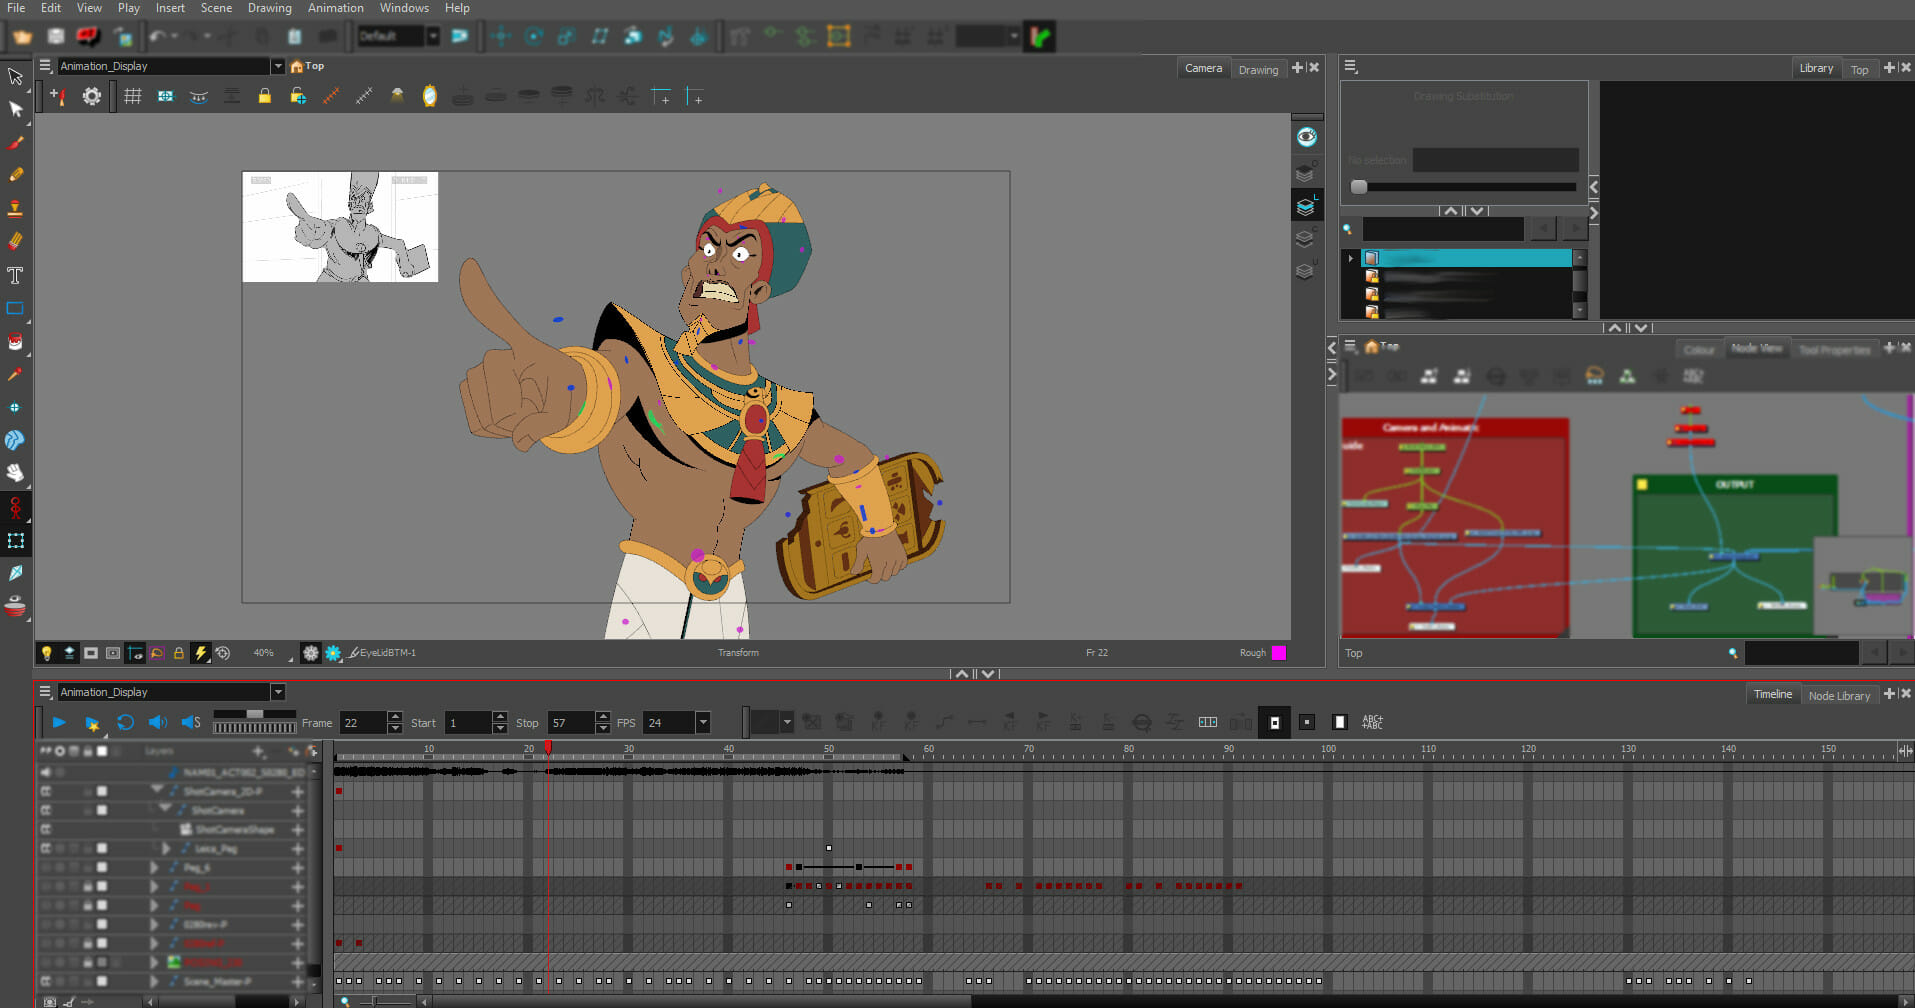Screen dimensions: 1915x1008
Task: Toggle the render view light bulb
Action: (46, 652)
